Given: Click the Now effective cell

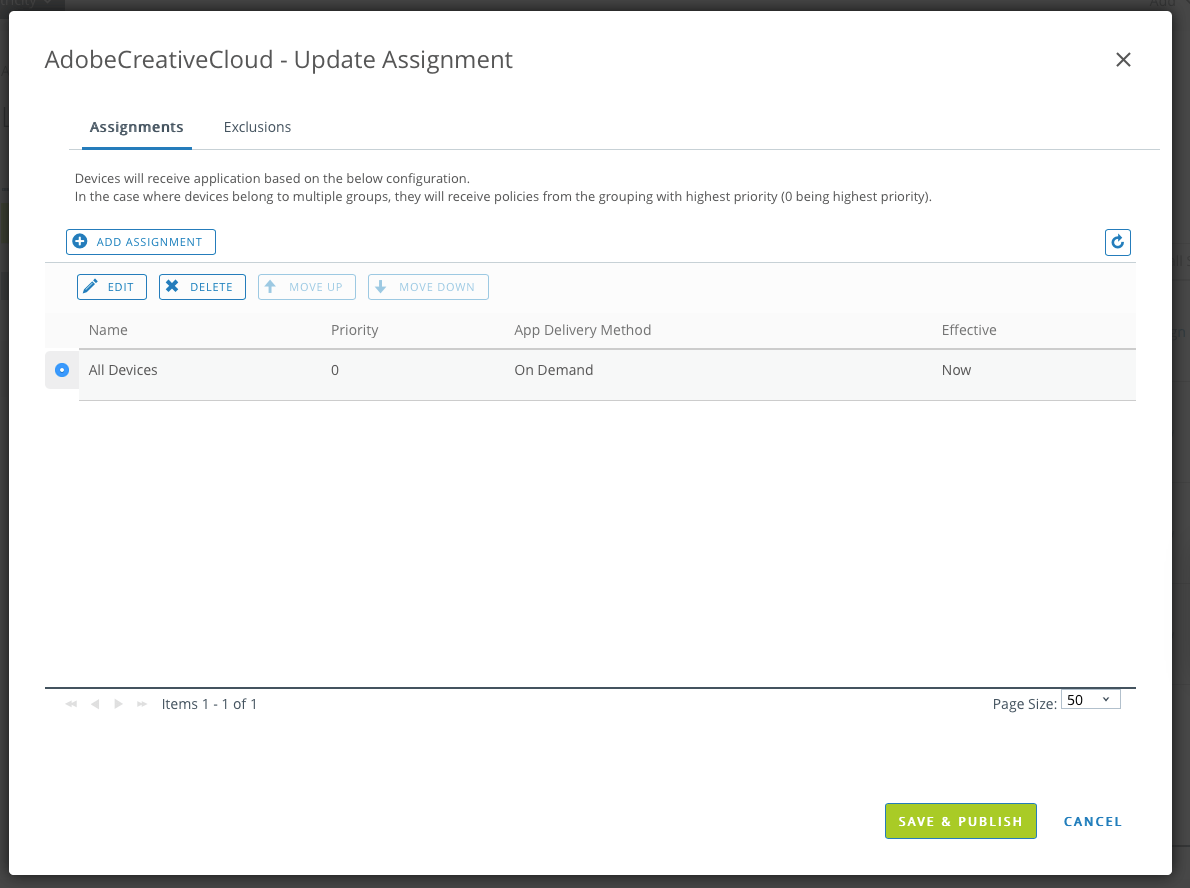Looking at the screenshot, I should 956,370.
